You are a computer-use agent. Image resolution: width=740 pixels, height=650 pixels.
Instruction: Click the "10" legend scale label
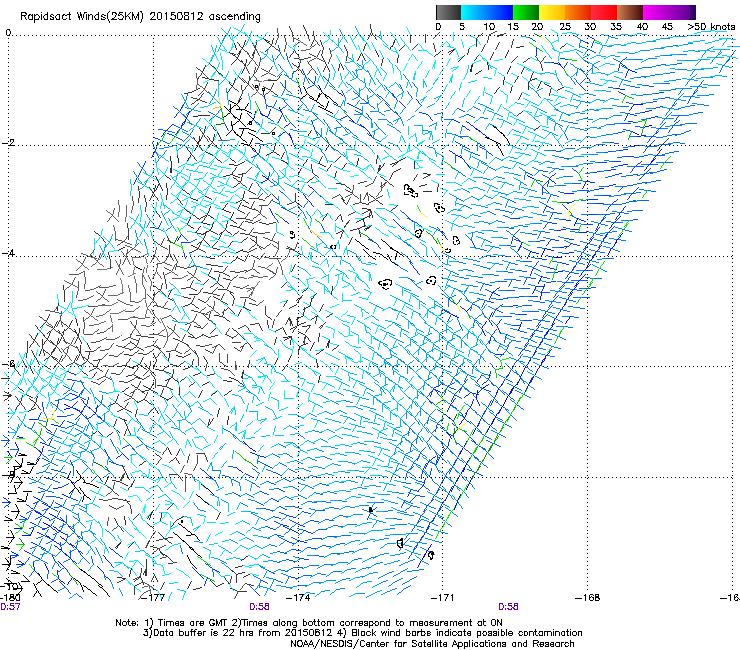pos(489,27)
